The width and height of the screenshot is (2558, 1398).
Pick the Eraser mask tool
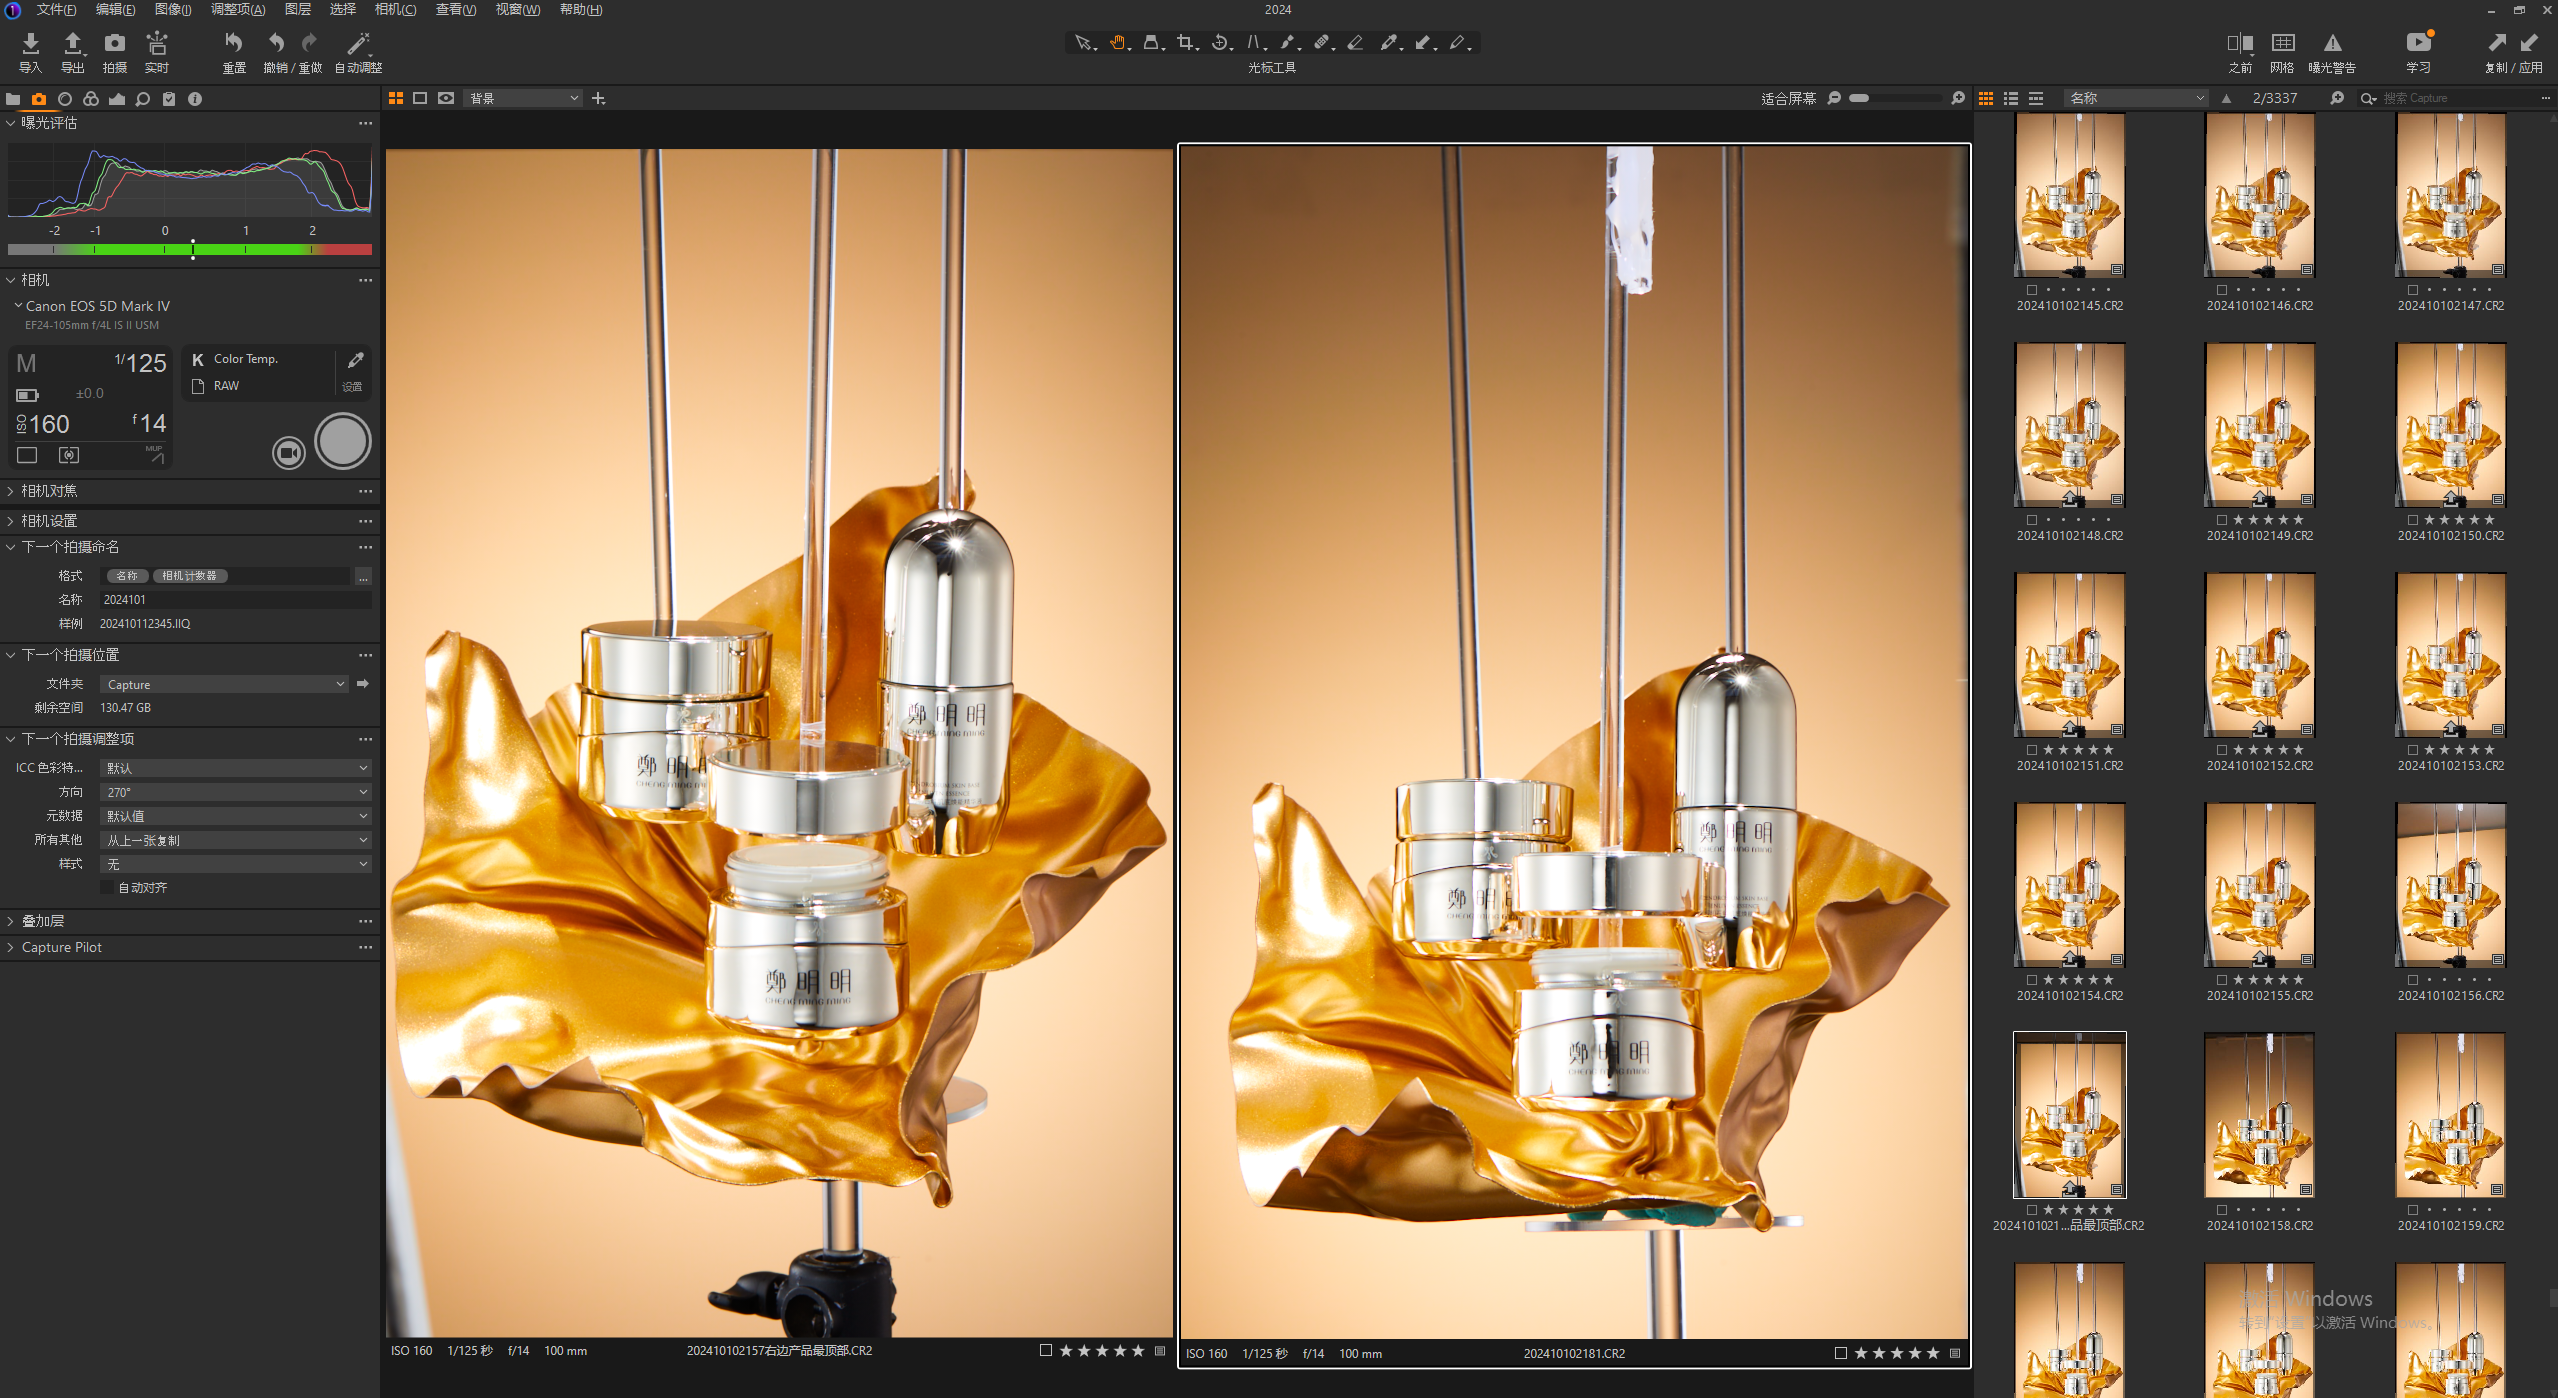pyautogui.click(x=1356, y=42)
